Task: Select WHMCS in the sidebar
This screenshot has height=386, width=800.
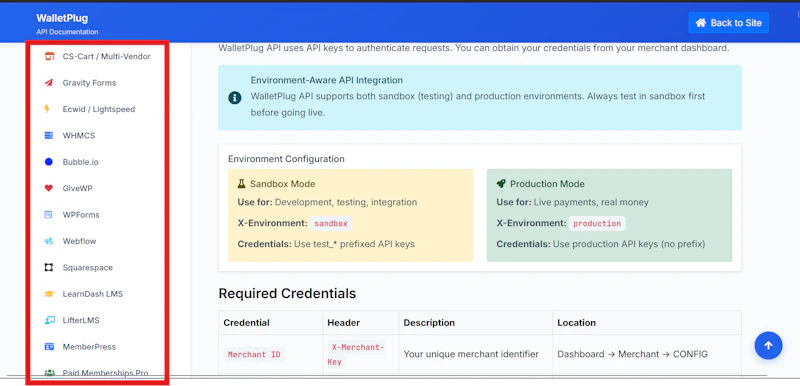Action: (79, 136)
